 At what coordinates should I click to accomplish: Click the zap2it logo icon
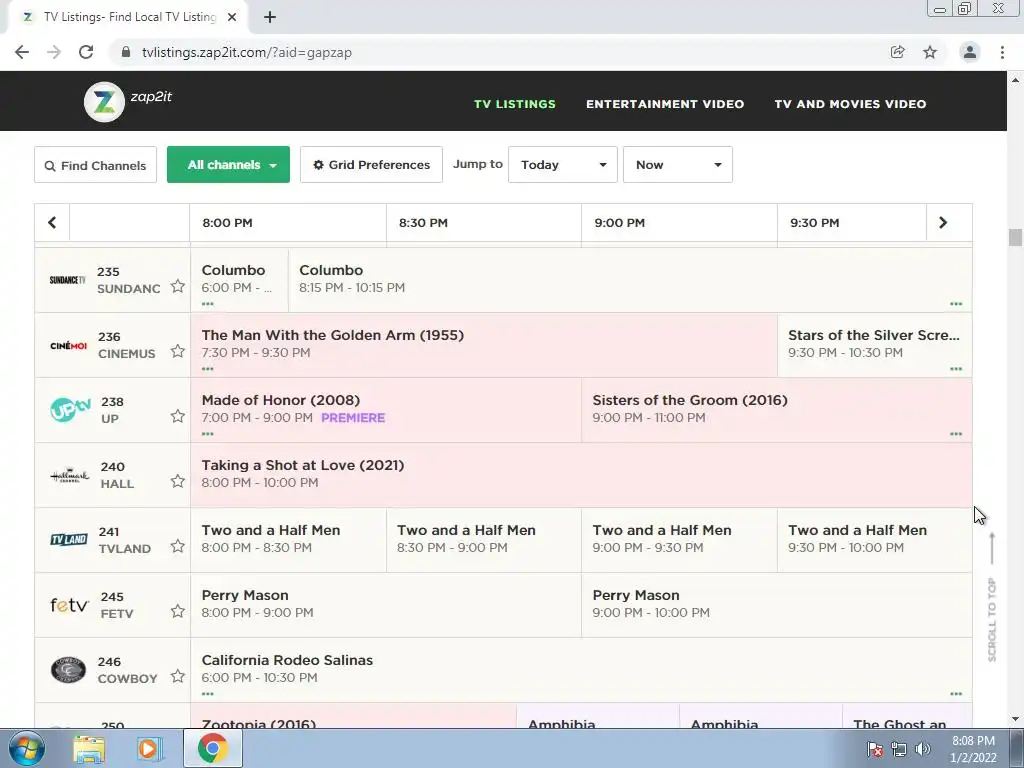[x=104, y=101]
